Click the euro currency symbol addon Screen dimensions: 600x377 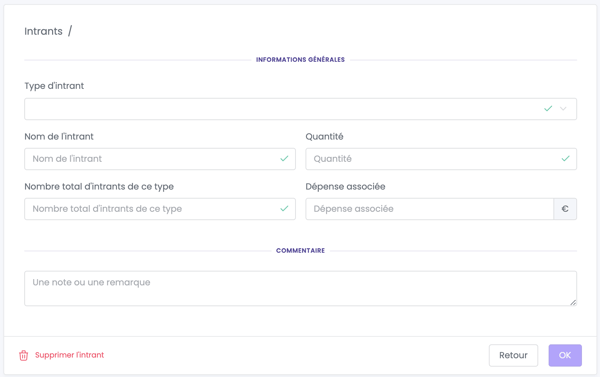click(x=565, y=209)
